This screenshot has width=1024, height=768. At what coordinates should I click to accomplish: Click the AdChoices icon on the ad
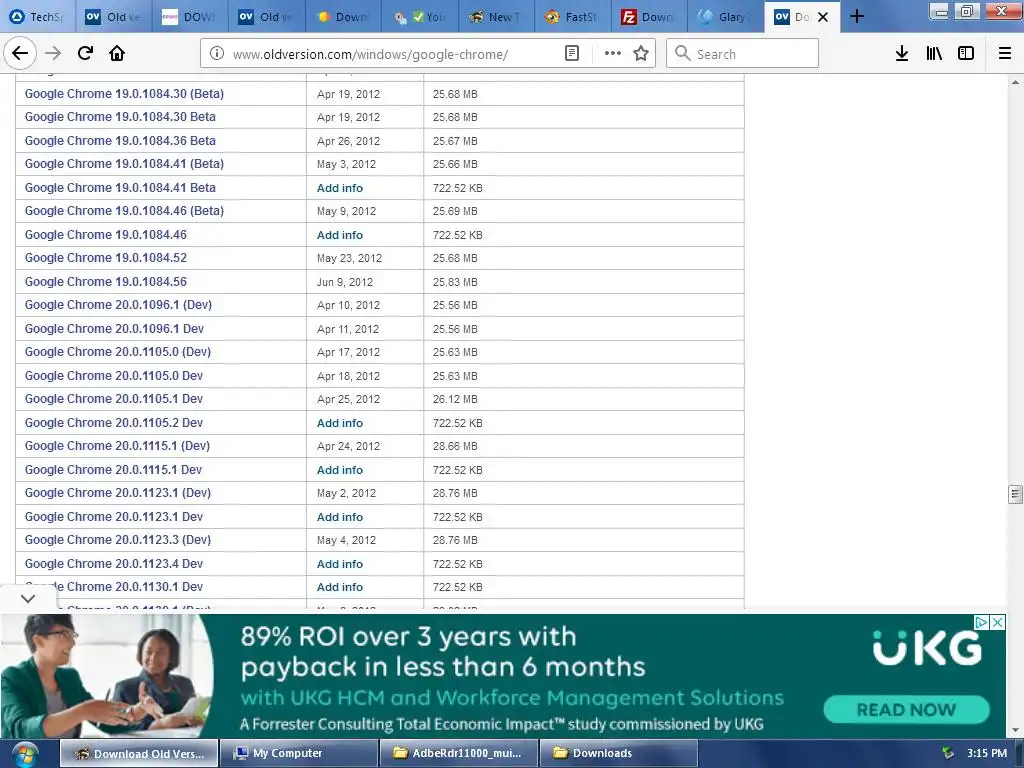(x=982, y=622)
